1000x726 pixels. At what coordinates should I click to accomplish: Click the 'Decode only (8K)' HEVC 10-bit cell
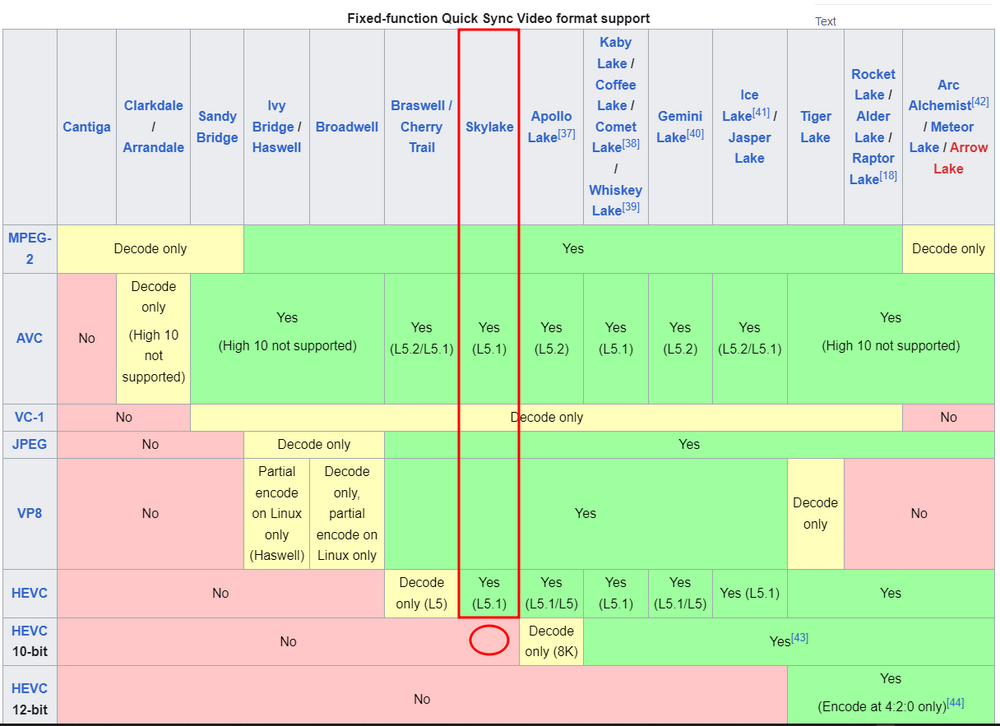[551, 641]
